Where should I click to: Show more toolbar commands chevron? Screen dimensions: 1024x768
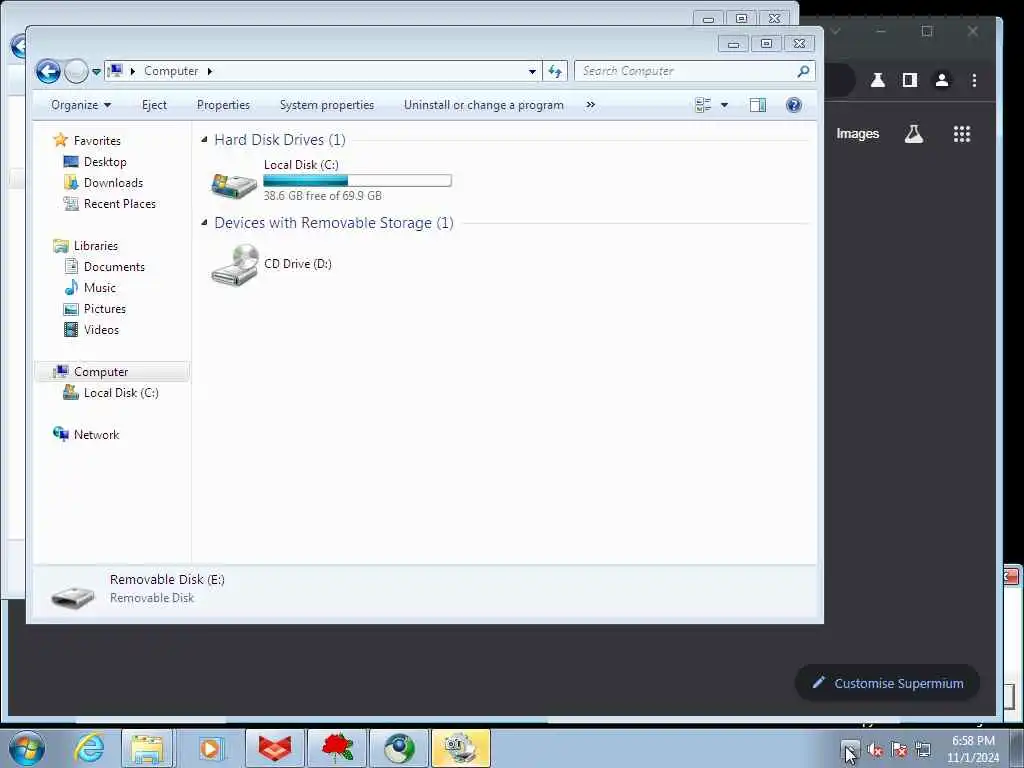590,105
